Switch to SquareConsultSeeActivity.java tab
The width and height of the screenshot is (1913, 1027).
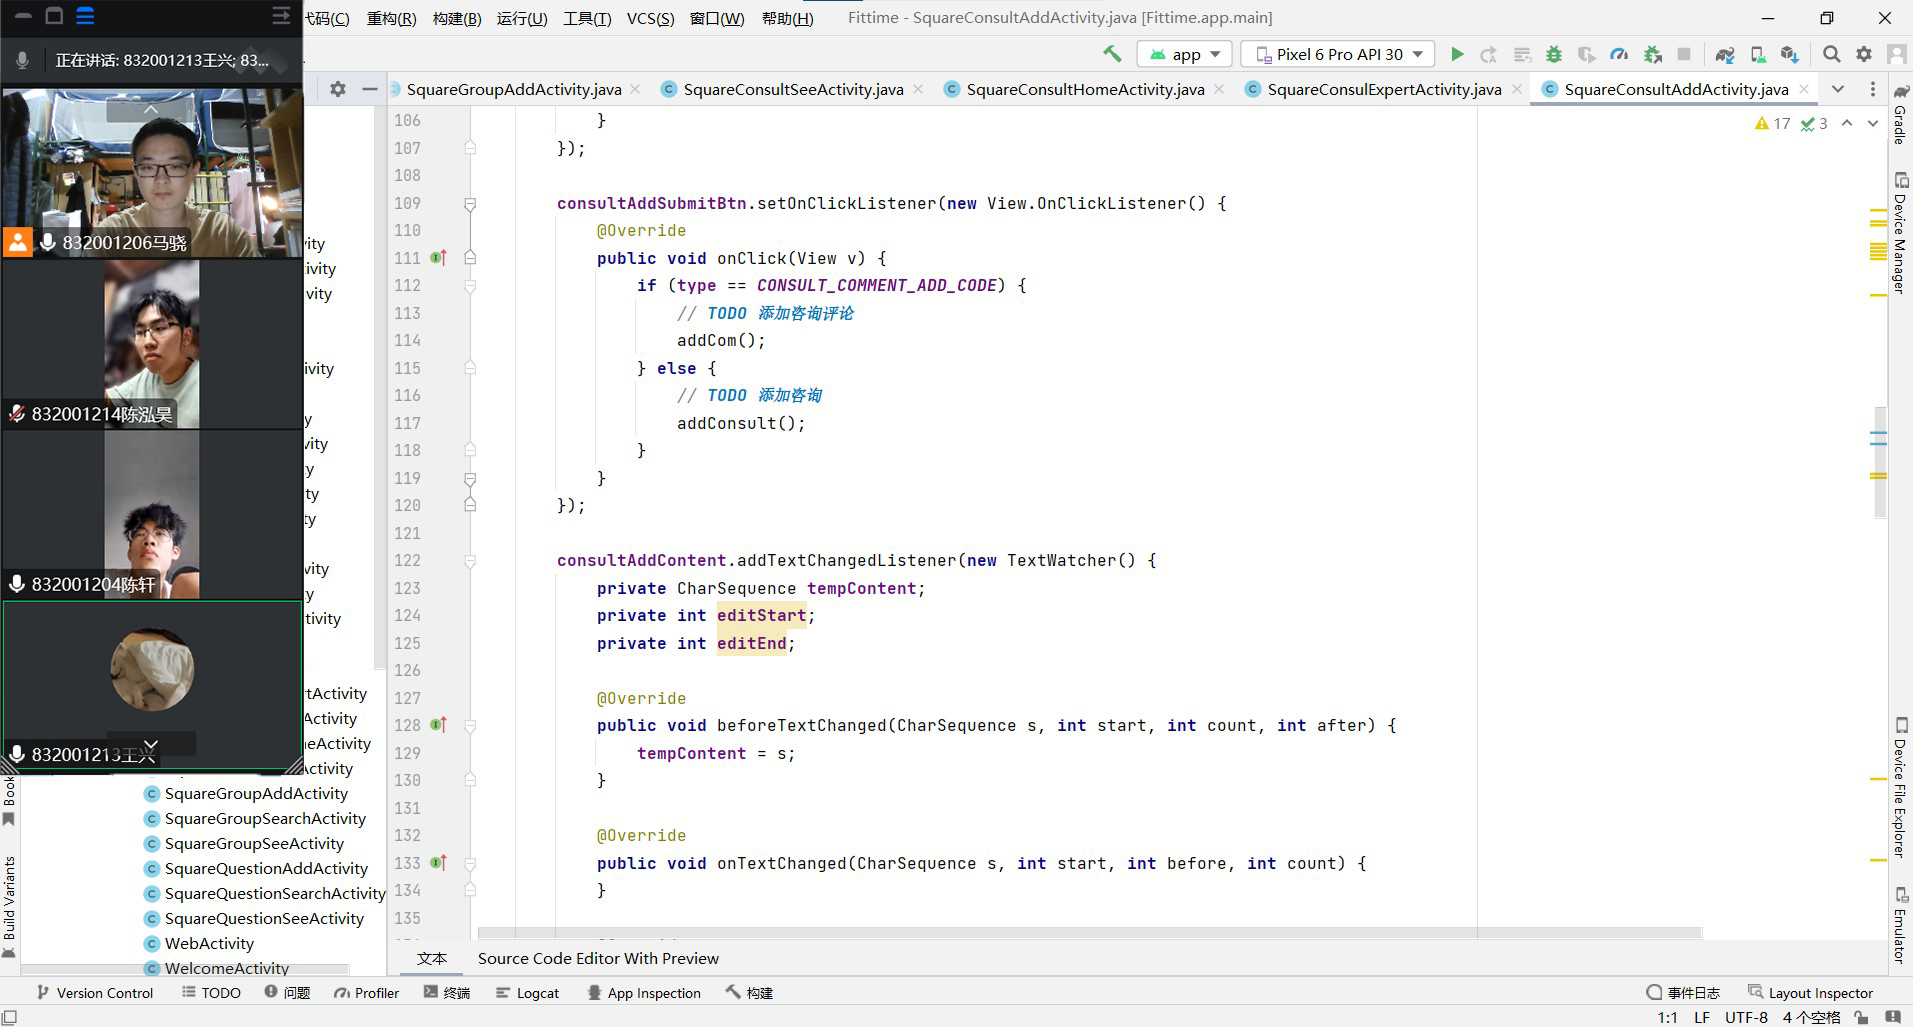click(x=792, y=89)
